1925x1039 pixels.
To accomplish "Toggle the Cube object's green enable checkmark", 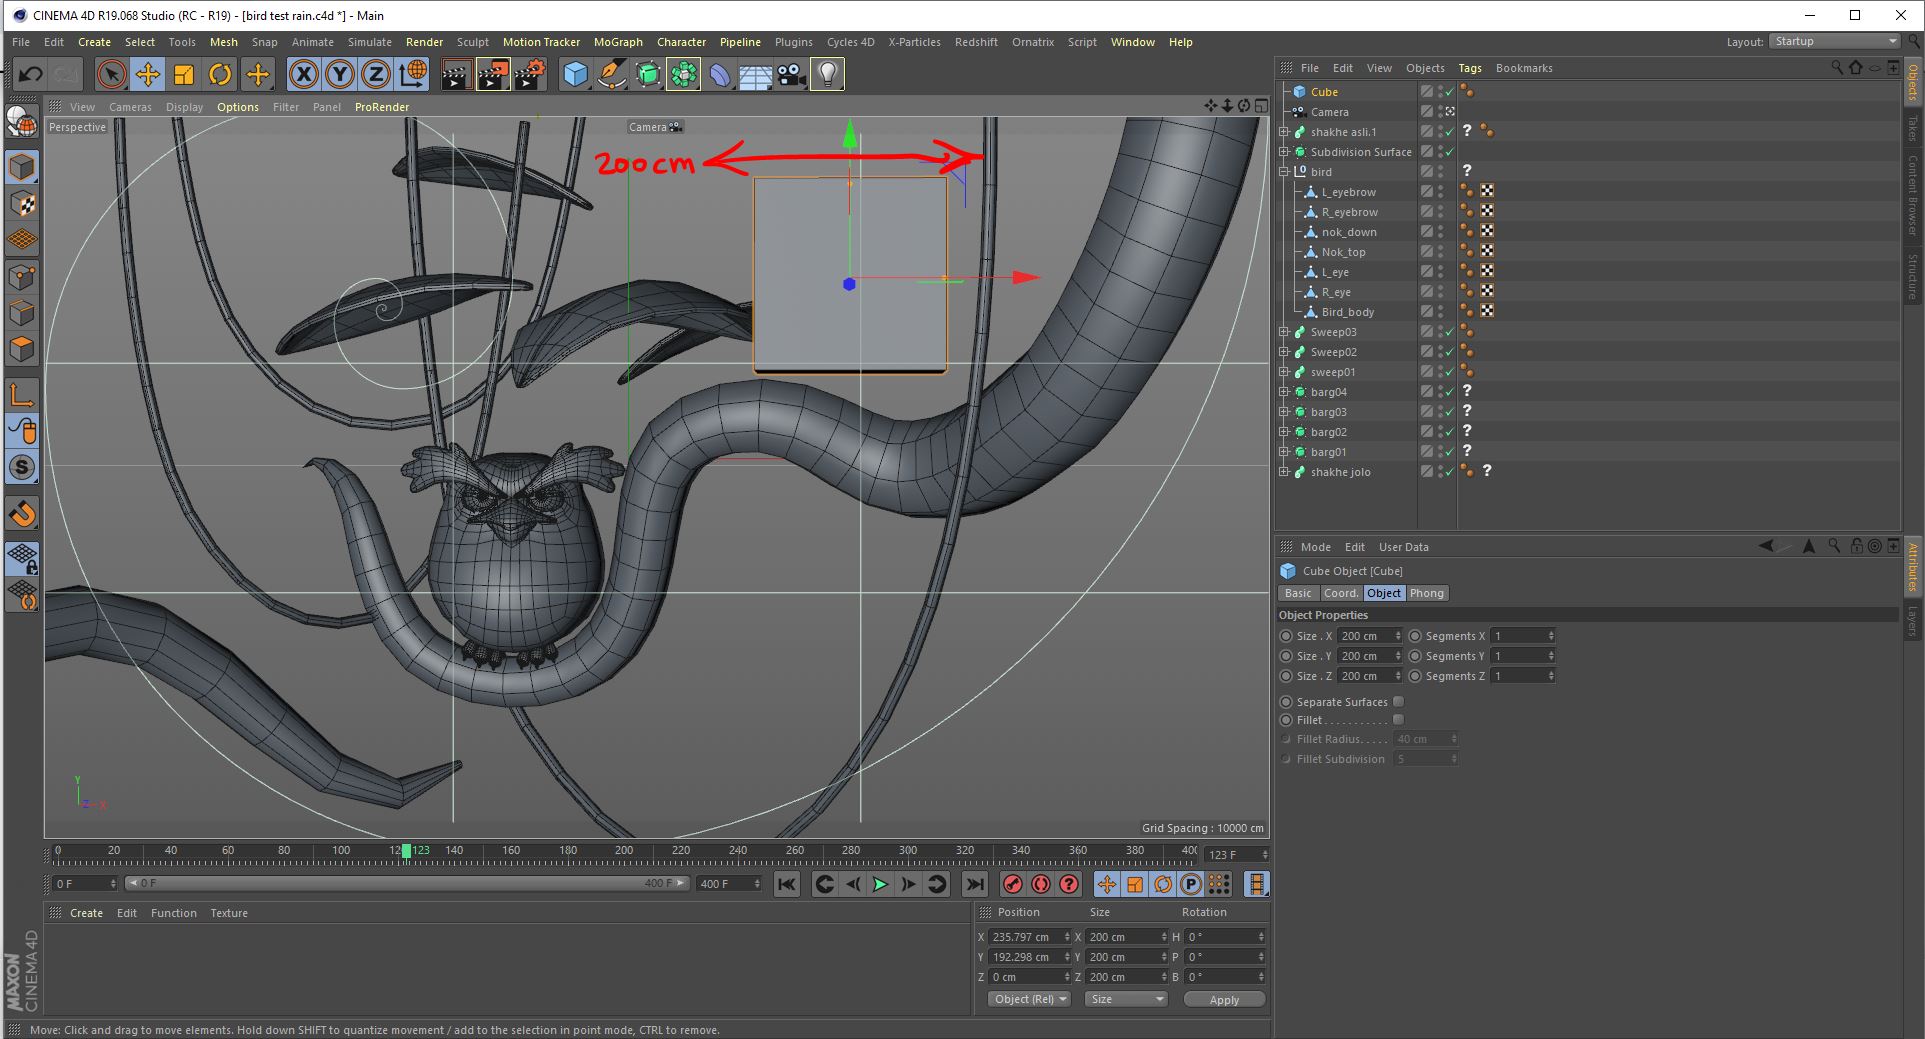I will (x=1449, y=92).
